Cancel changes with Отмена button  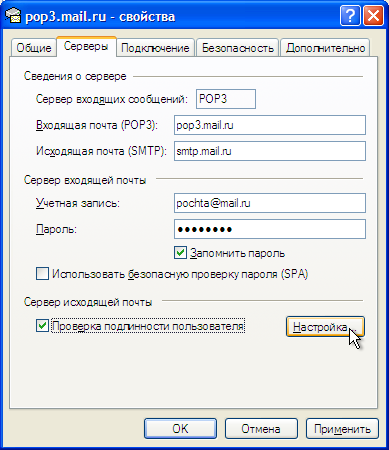[x=261, y=429]
